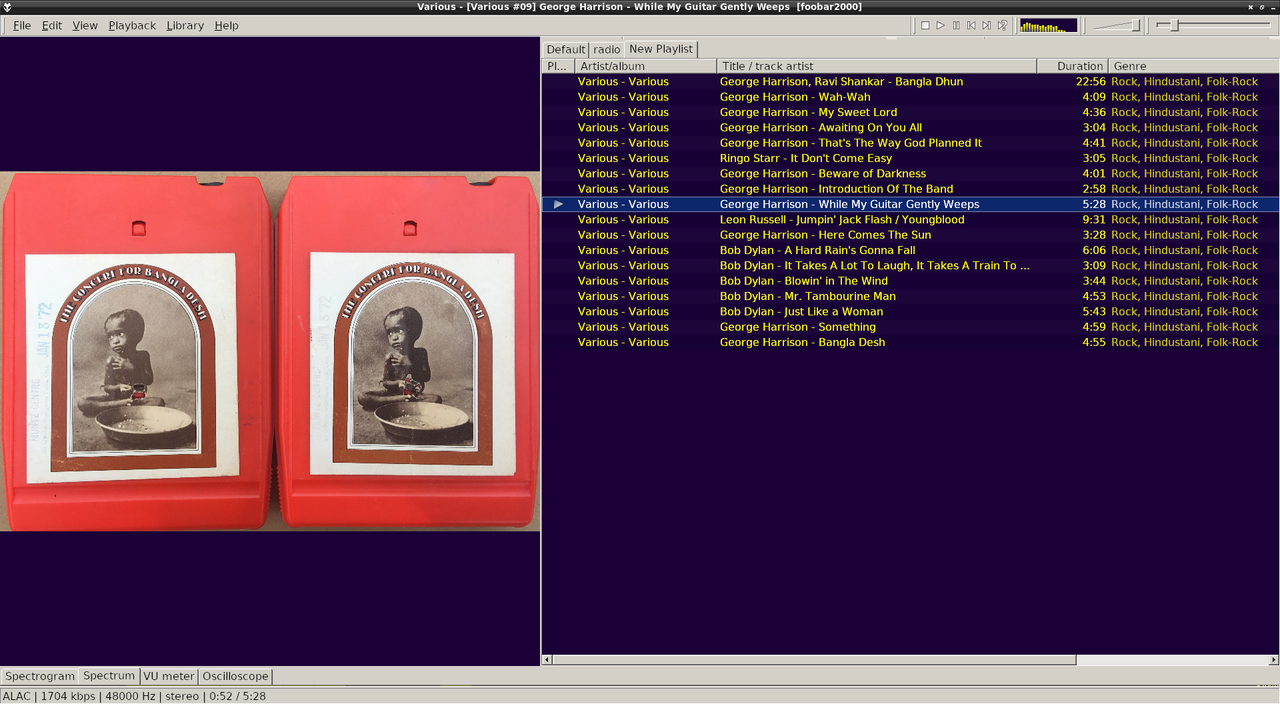Sort by the Genre column header
The width and height of the screenshot is (1280, 704).
point(1193,66)
